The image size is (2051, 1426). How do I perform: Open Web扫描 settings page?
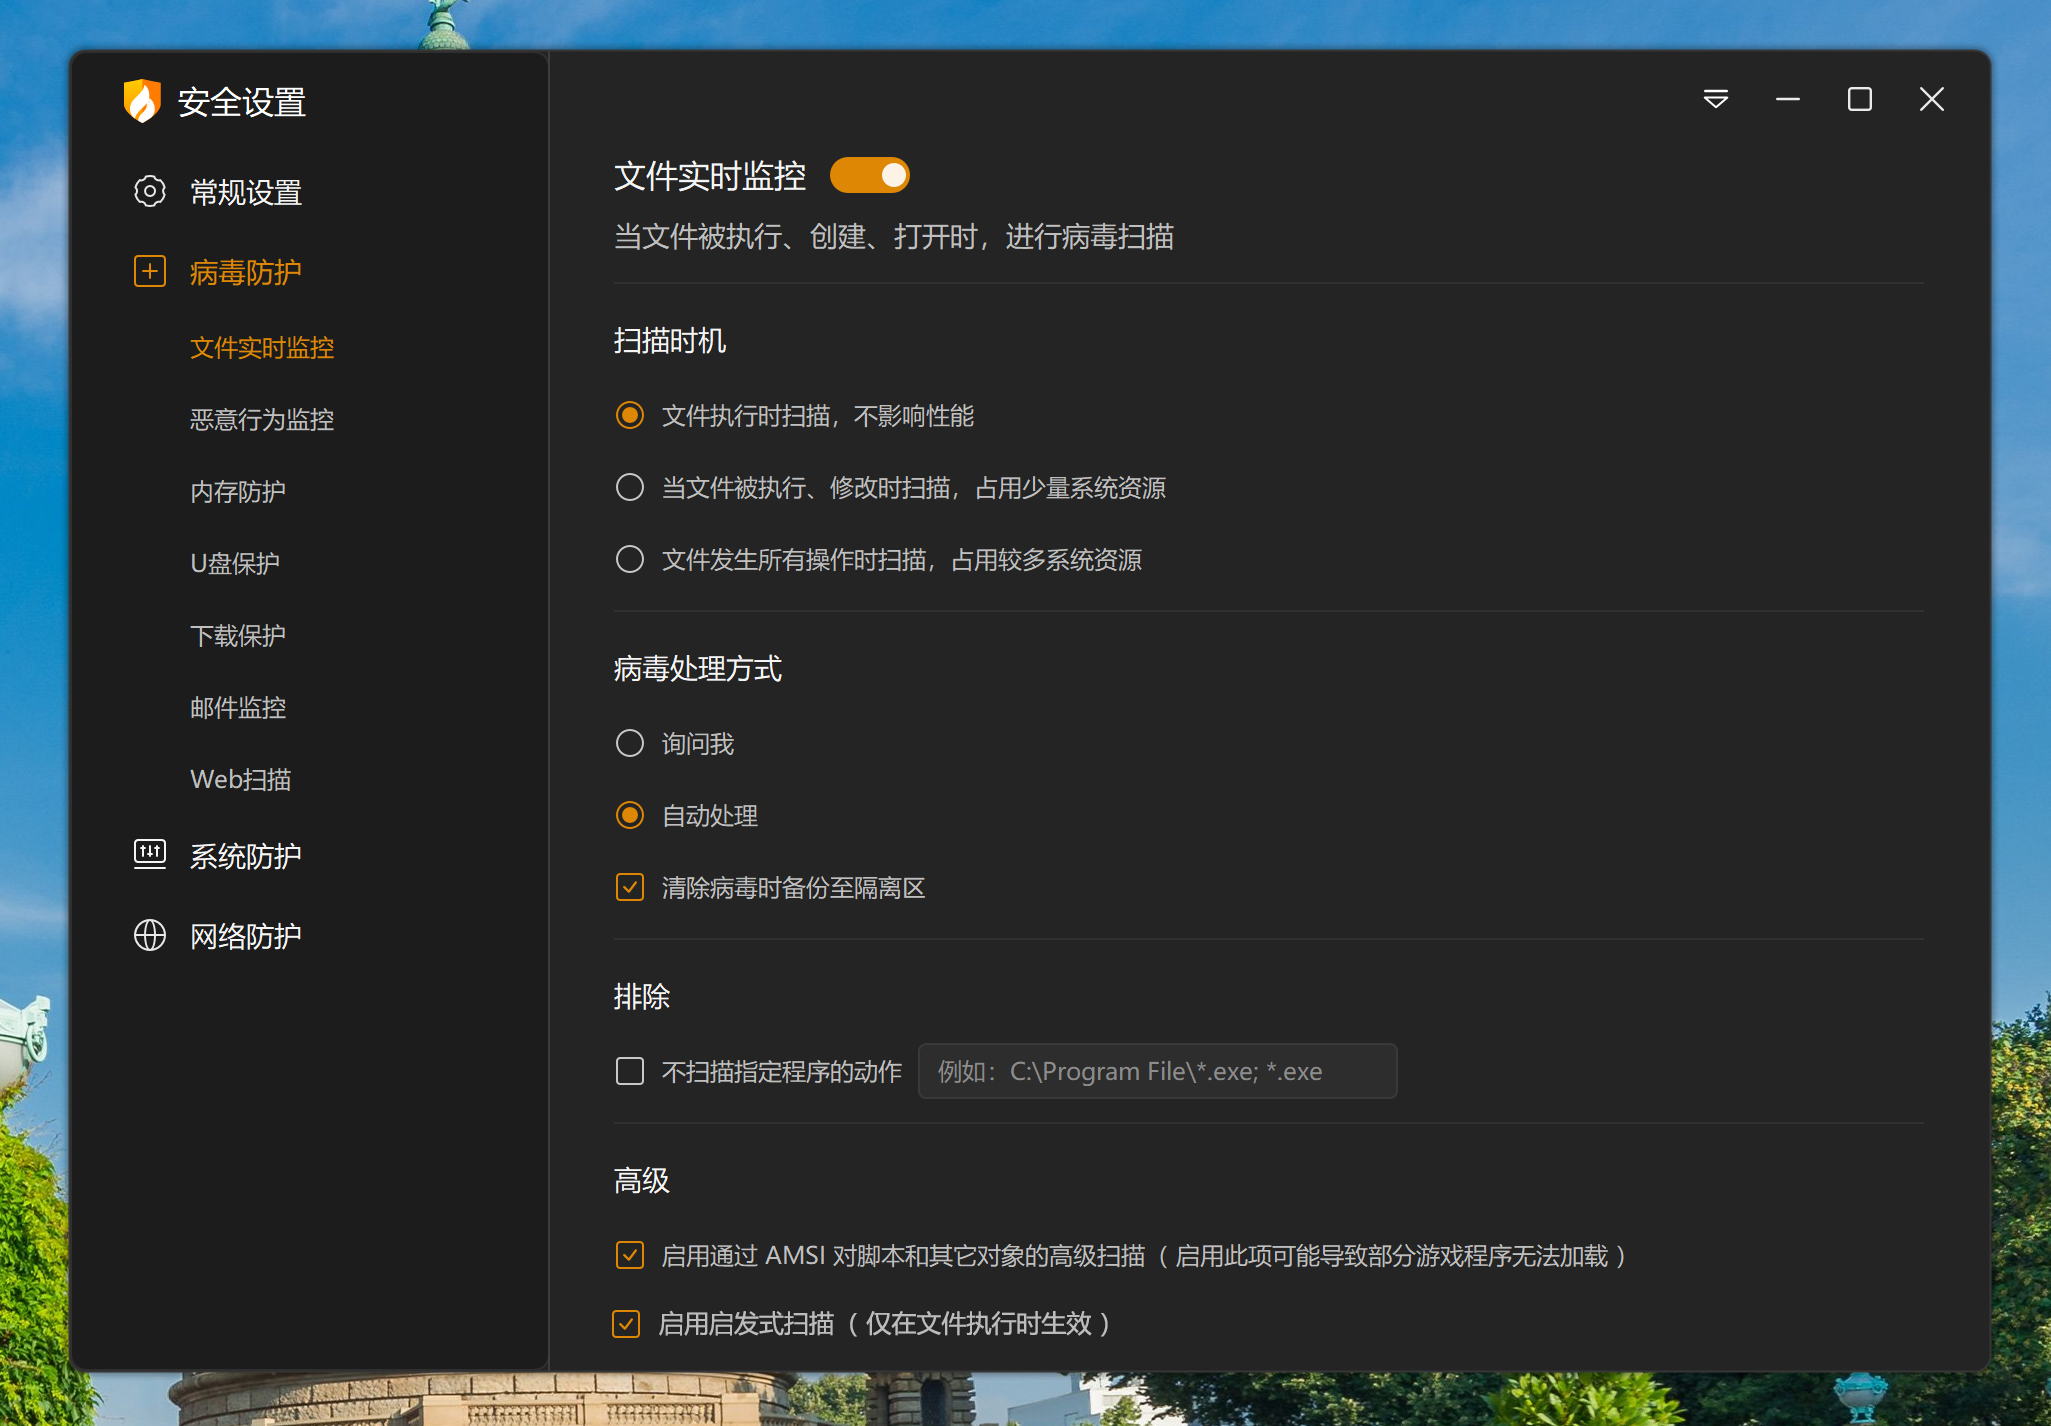[x=240, y=779]
